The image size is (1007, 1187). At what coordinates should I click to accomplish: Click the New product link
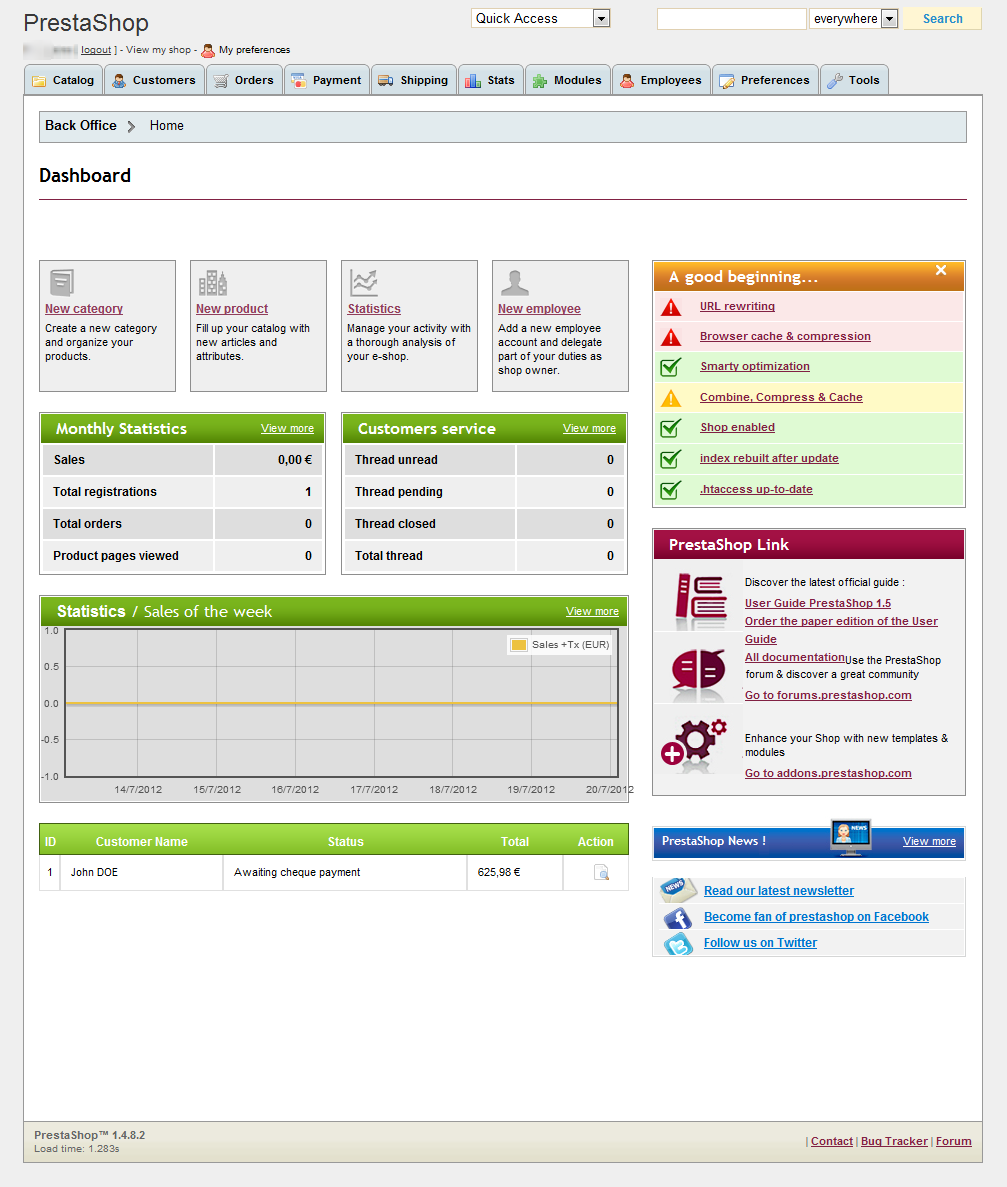(232, 309)
